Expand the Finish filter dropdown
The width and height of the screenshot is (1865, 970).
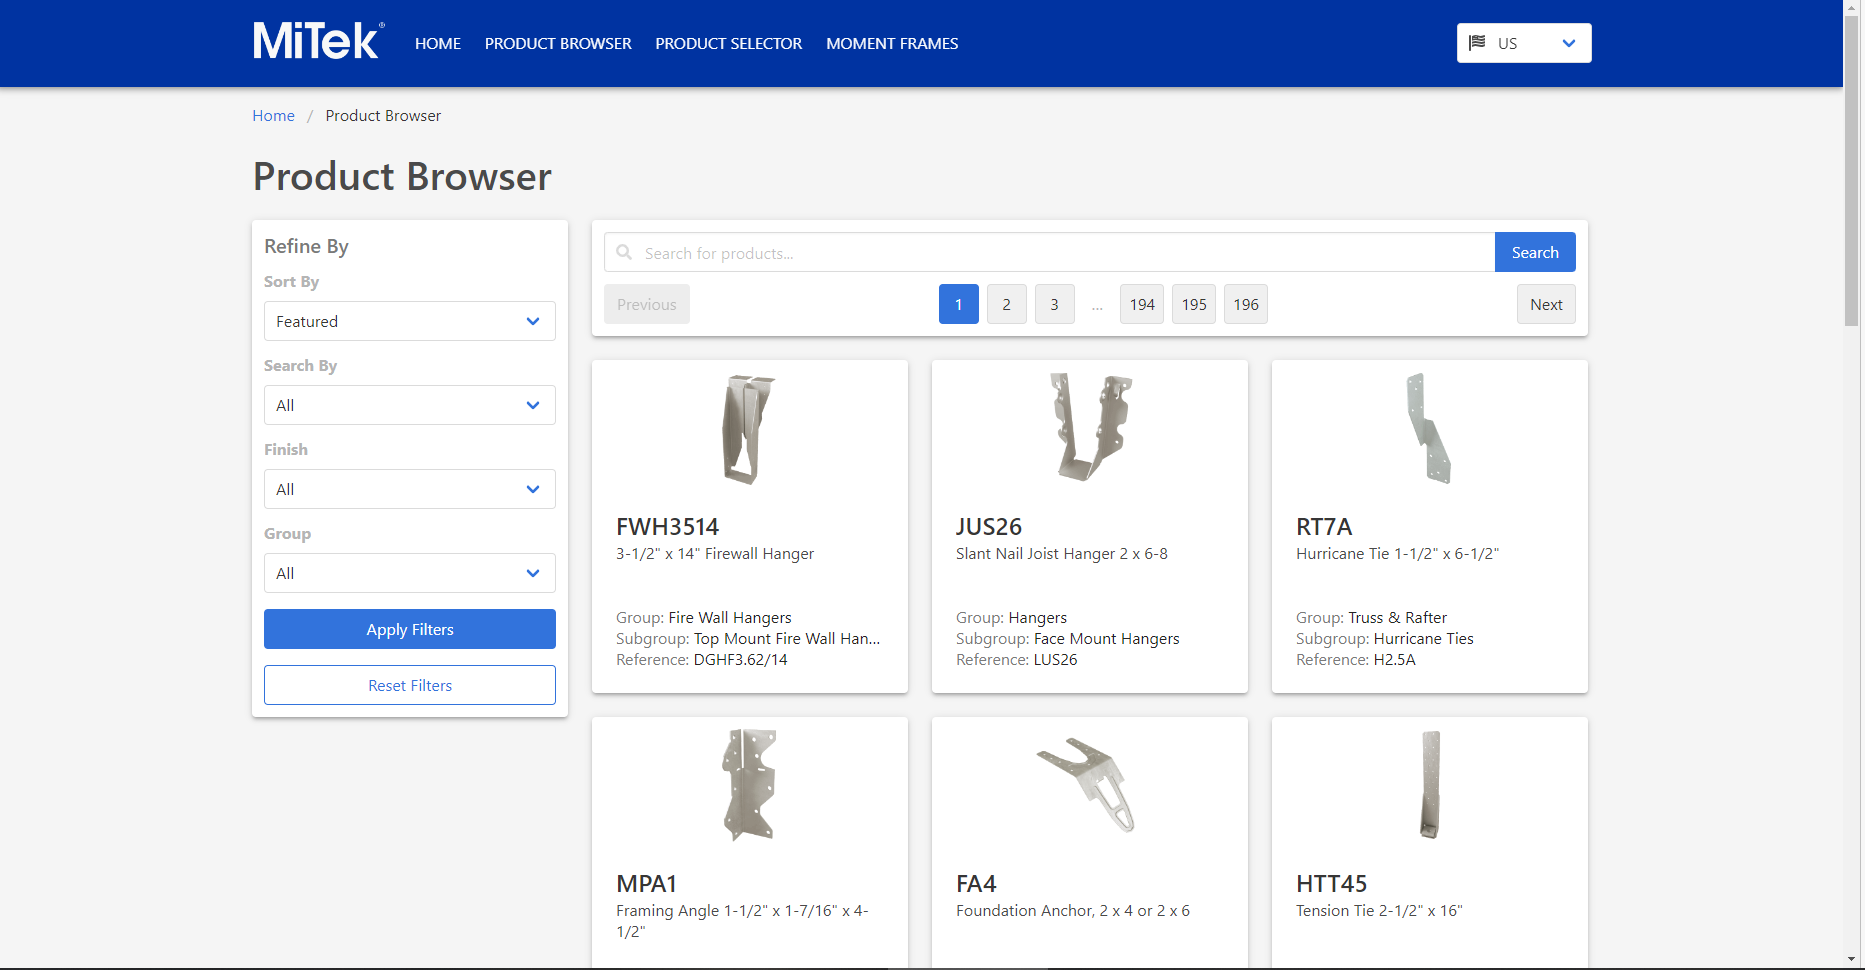(409, 489)
